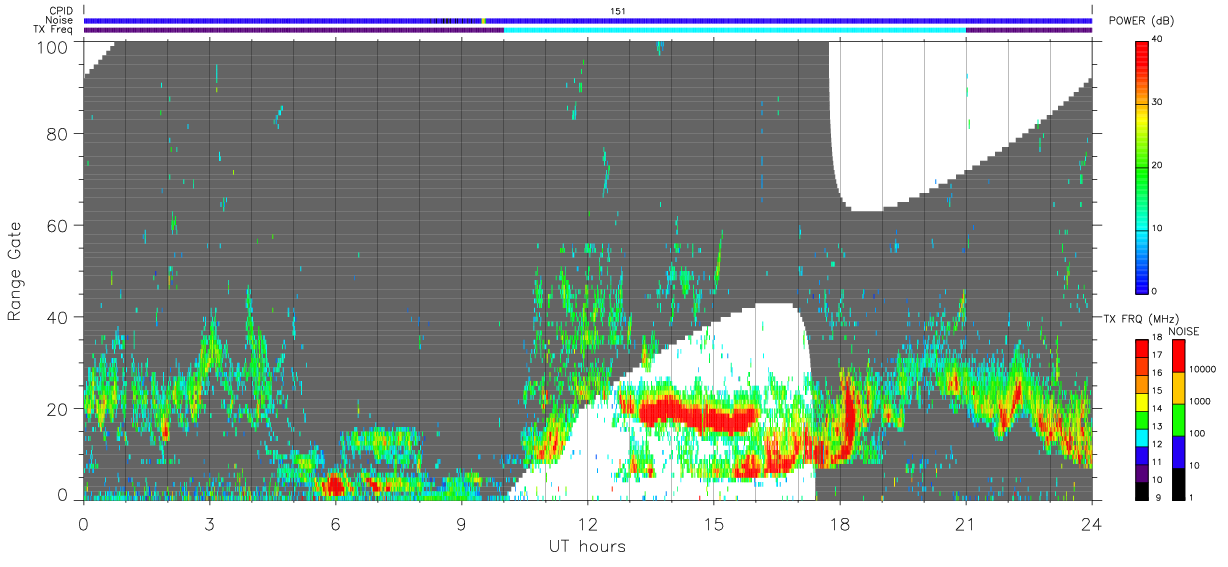The height and width of the screenshot is (567, 1228).
Task: Click the 12 tick on the UT hours axis
Action: click(587, 523)
